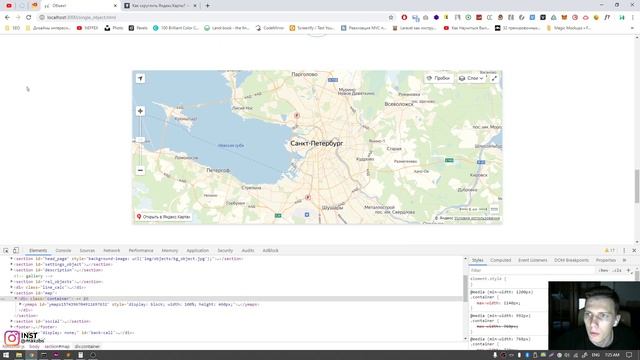The height and width of the screenshot is (360, 640).
Task: Open the Security tab in DevTools
Action: click(x=225, y=250)
